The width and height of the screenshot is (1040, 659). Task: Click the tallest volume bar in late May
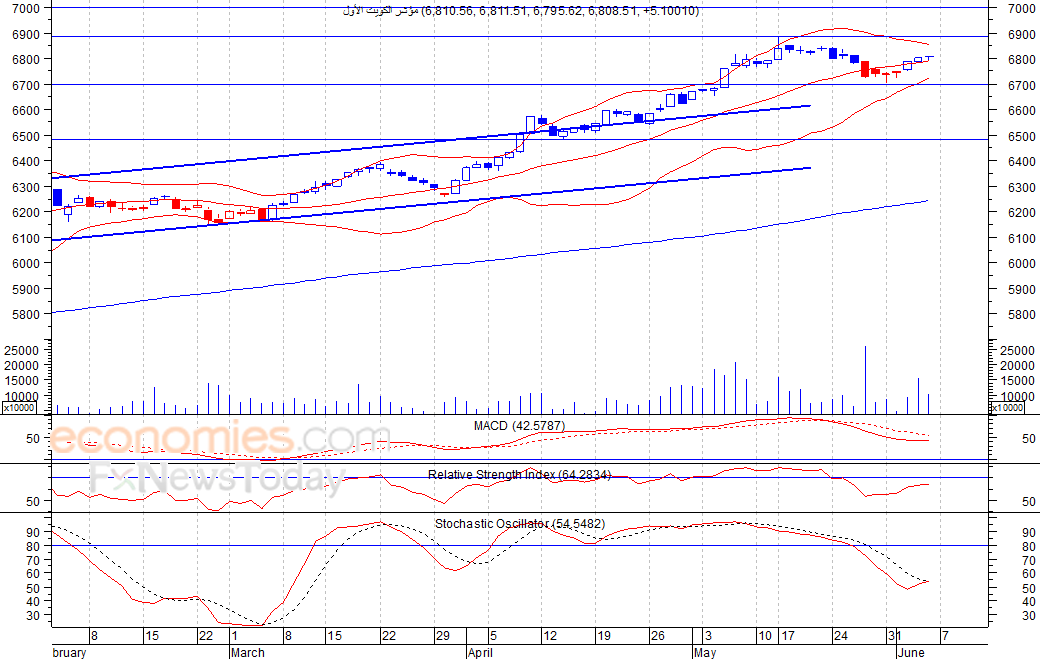point(865,380)
